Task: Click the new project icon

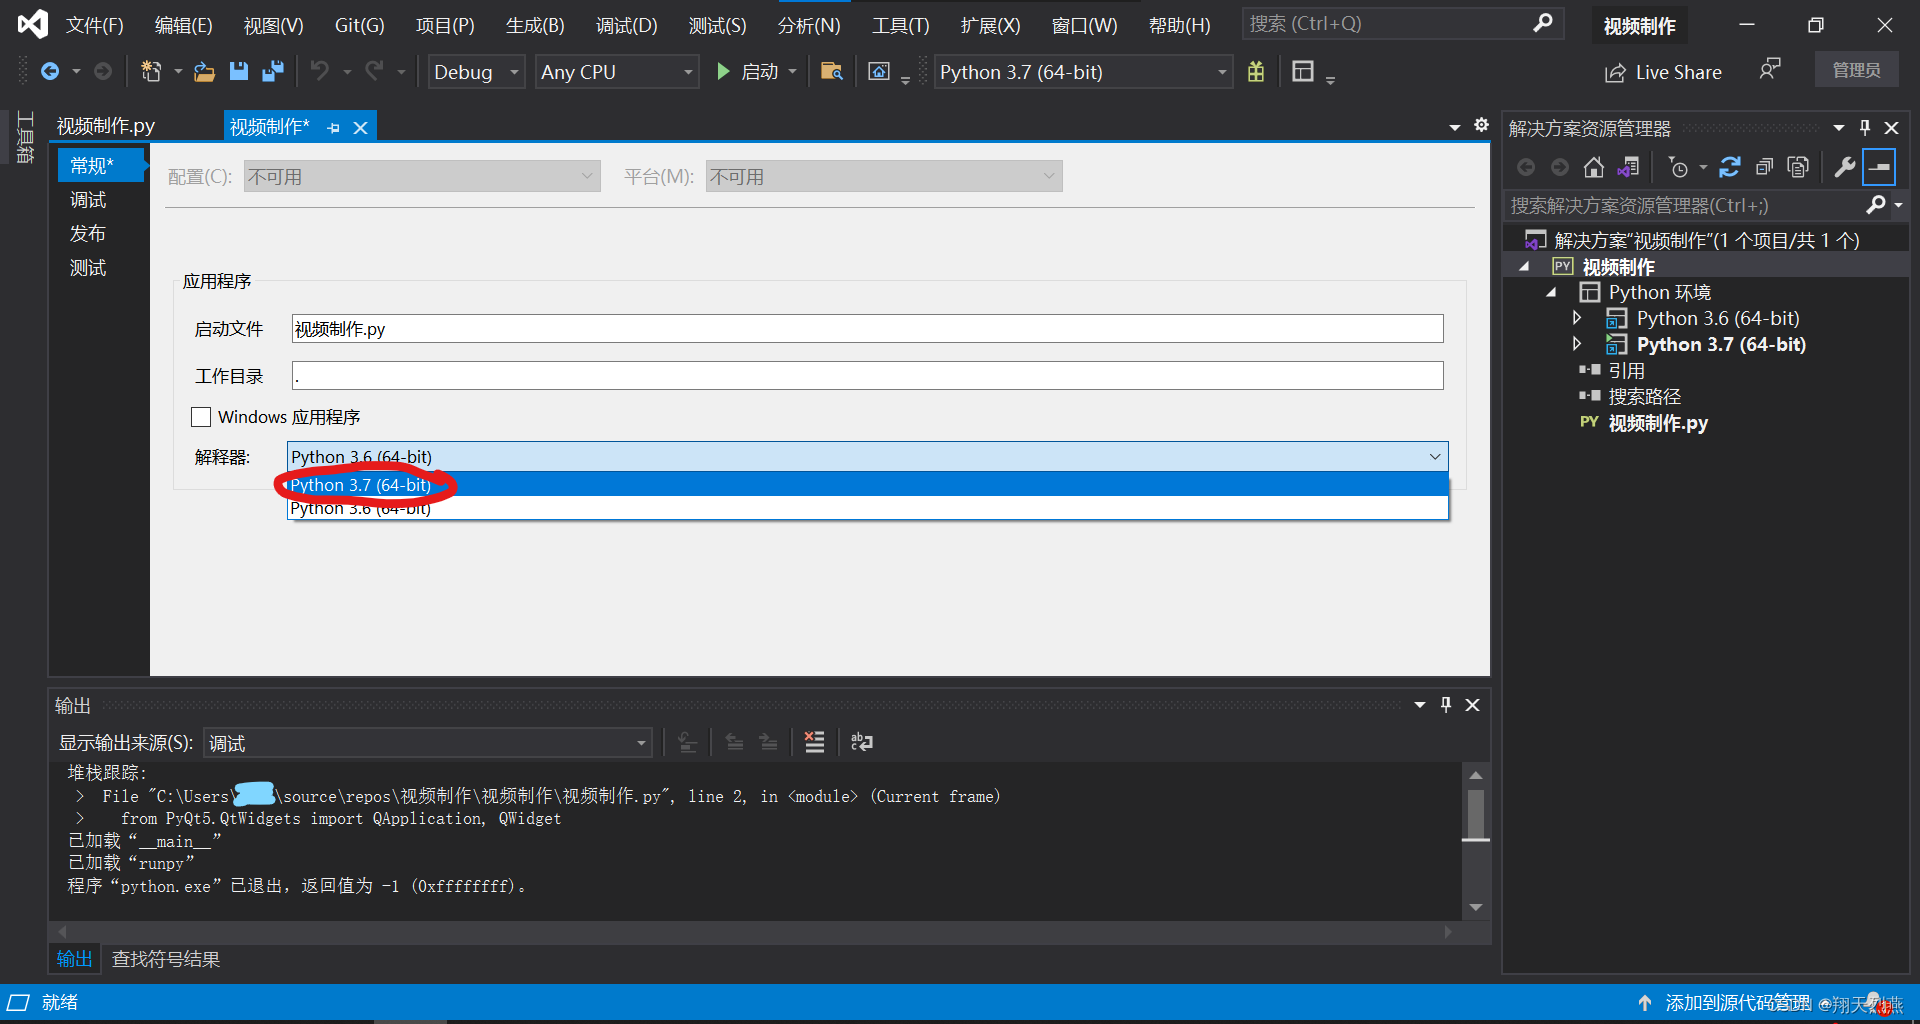Action: coord(151,71)
